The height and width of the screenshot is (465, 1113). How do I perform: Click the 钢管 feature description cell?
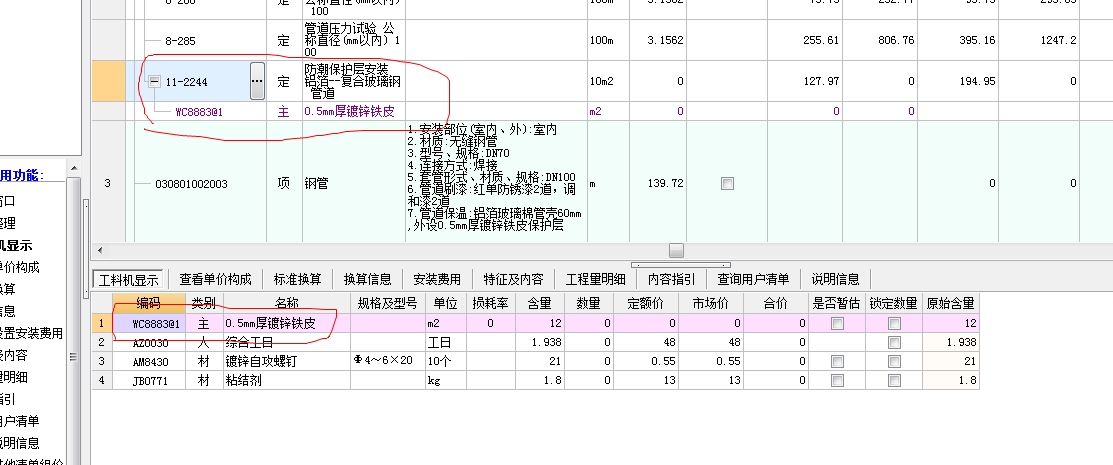pyautogui.click(x=496, y=182)
